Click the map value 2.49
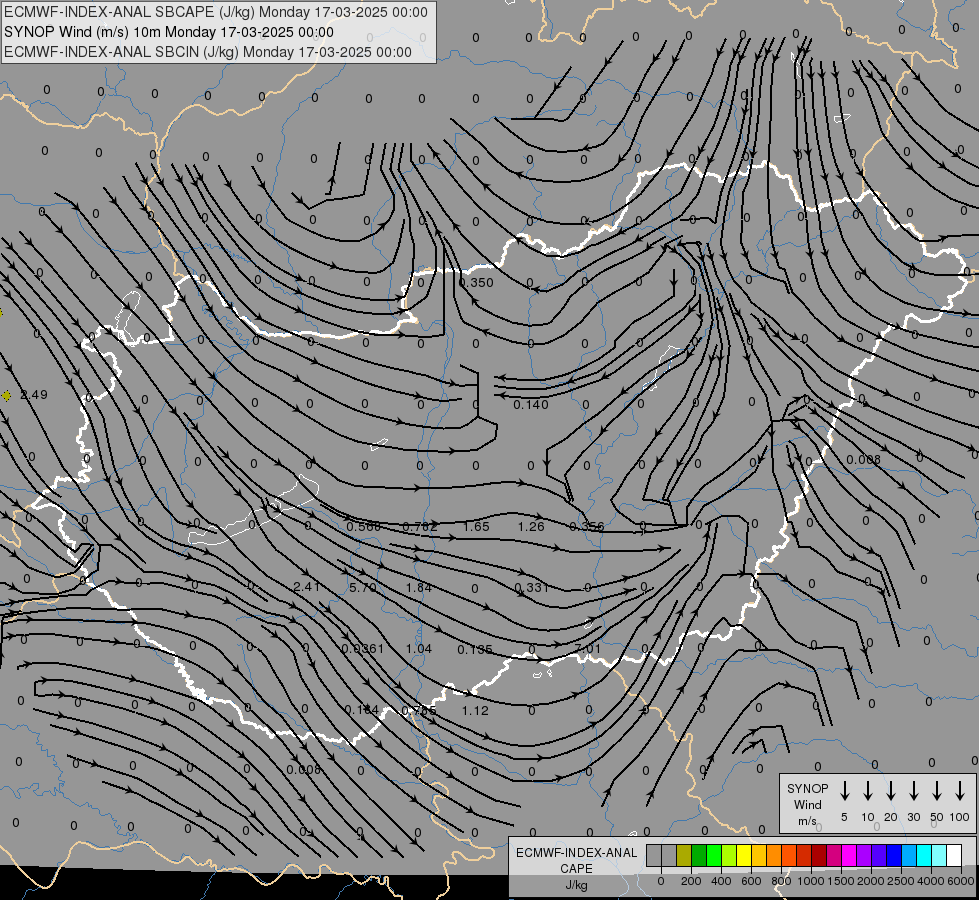Image resolution: width=979 pixels, height=900 pixels. click(x=34, y=395)
